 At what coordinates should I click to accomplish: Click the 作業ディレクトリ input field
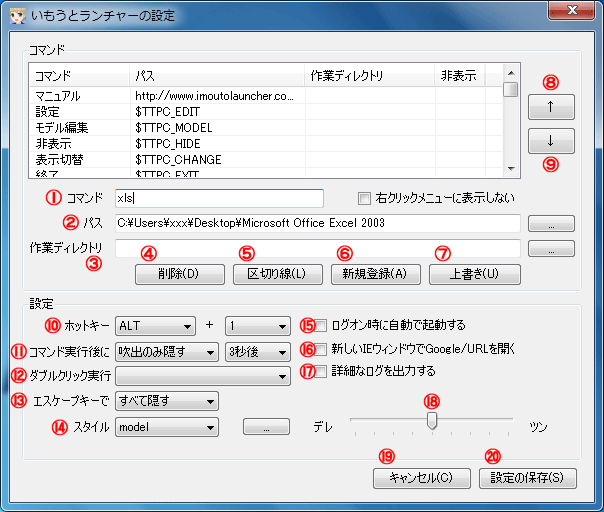(318, 248)
